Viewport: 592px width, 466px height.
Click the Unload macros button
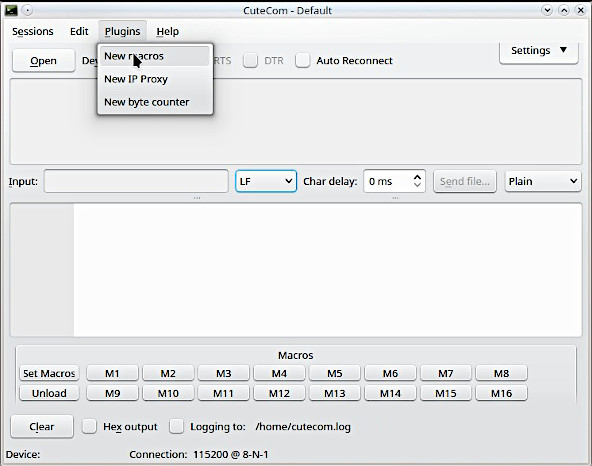point(49,393)
